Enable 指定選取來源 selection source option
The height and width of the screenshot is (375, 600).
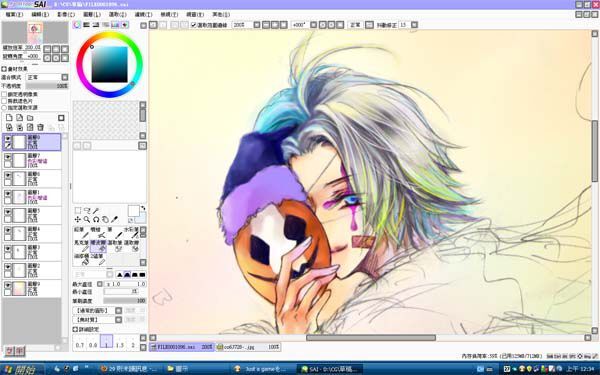point(4,108)
